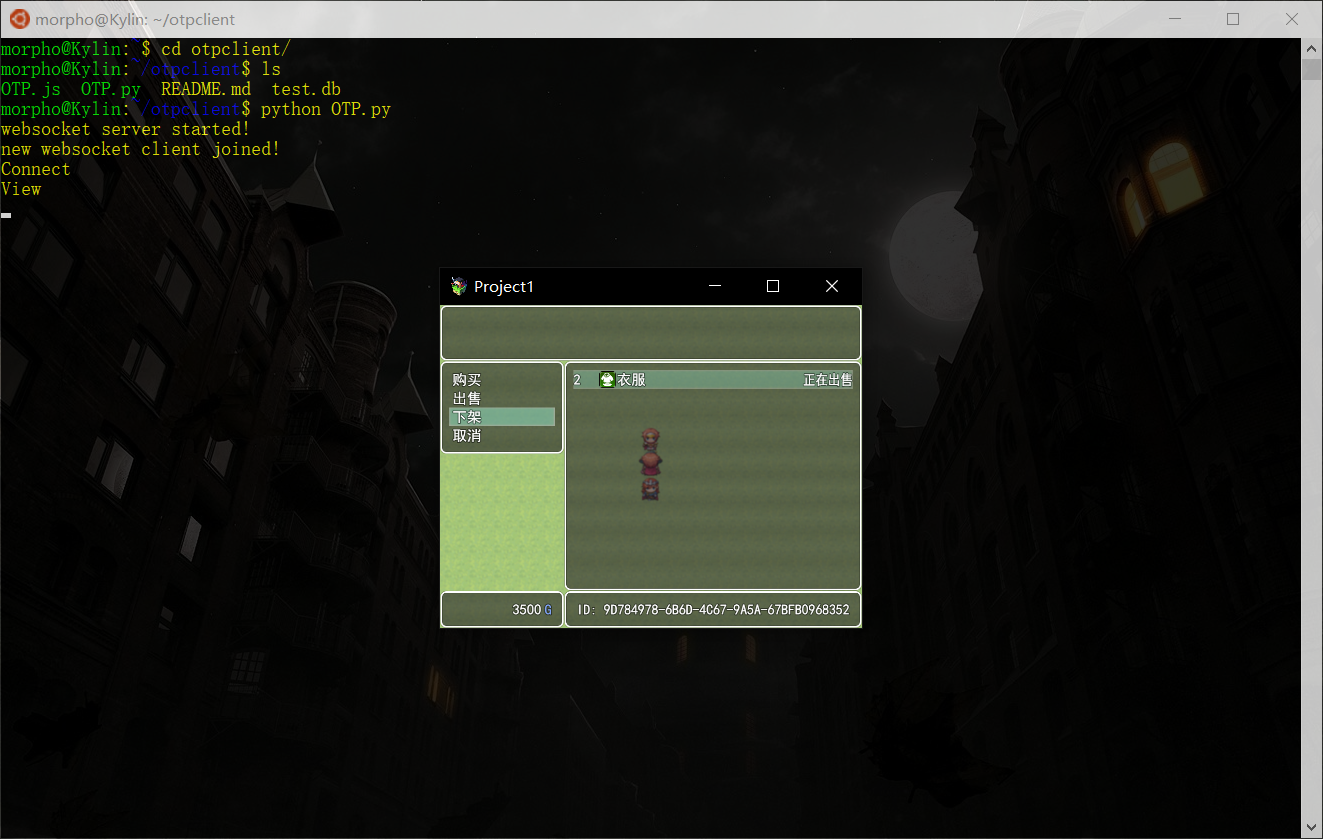Viewport: 1323px width, 839px height.
Task: Click the ID string 9D784978-6B6D-4C67-9A5A-67BFB0968352
Action: (726, 610)
